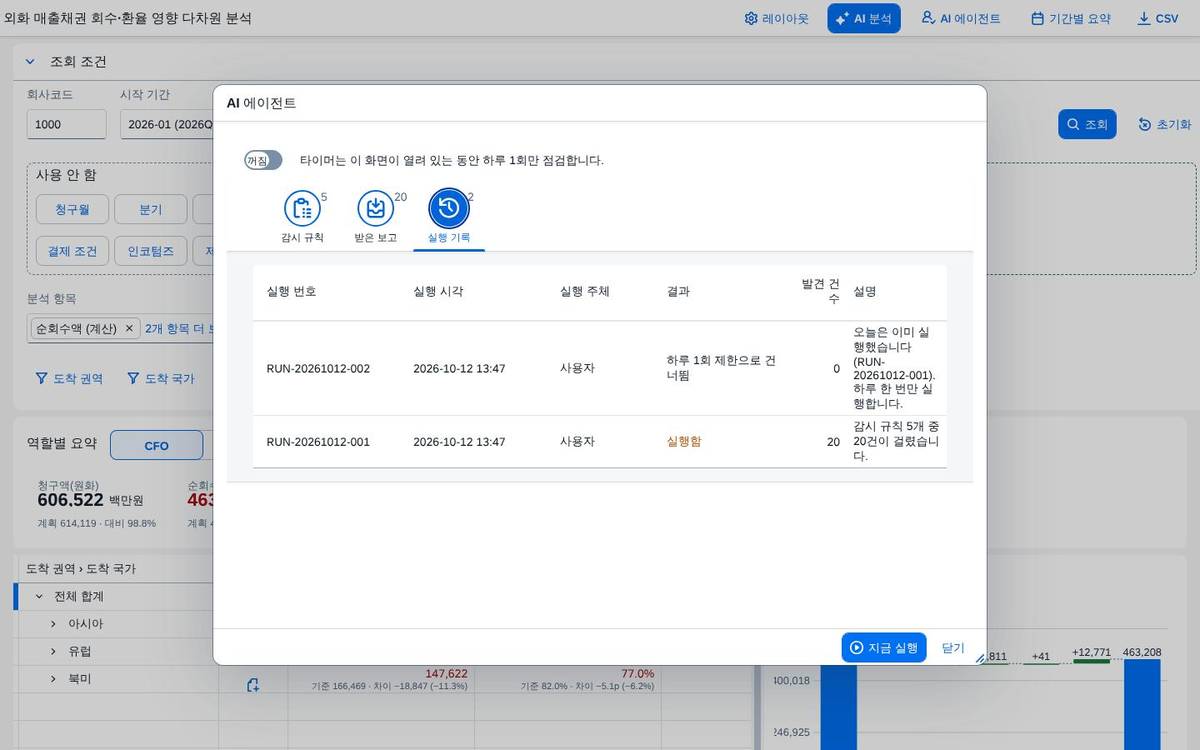The image size is (1200, 750).
Task: Switch to the 실행 기록 tab icon
Action: point(449,208)
